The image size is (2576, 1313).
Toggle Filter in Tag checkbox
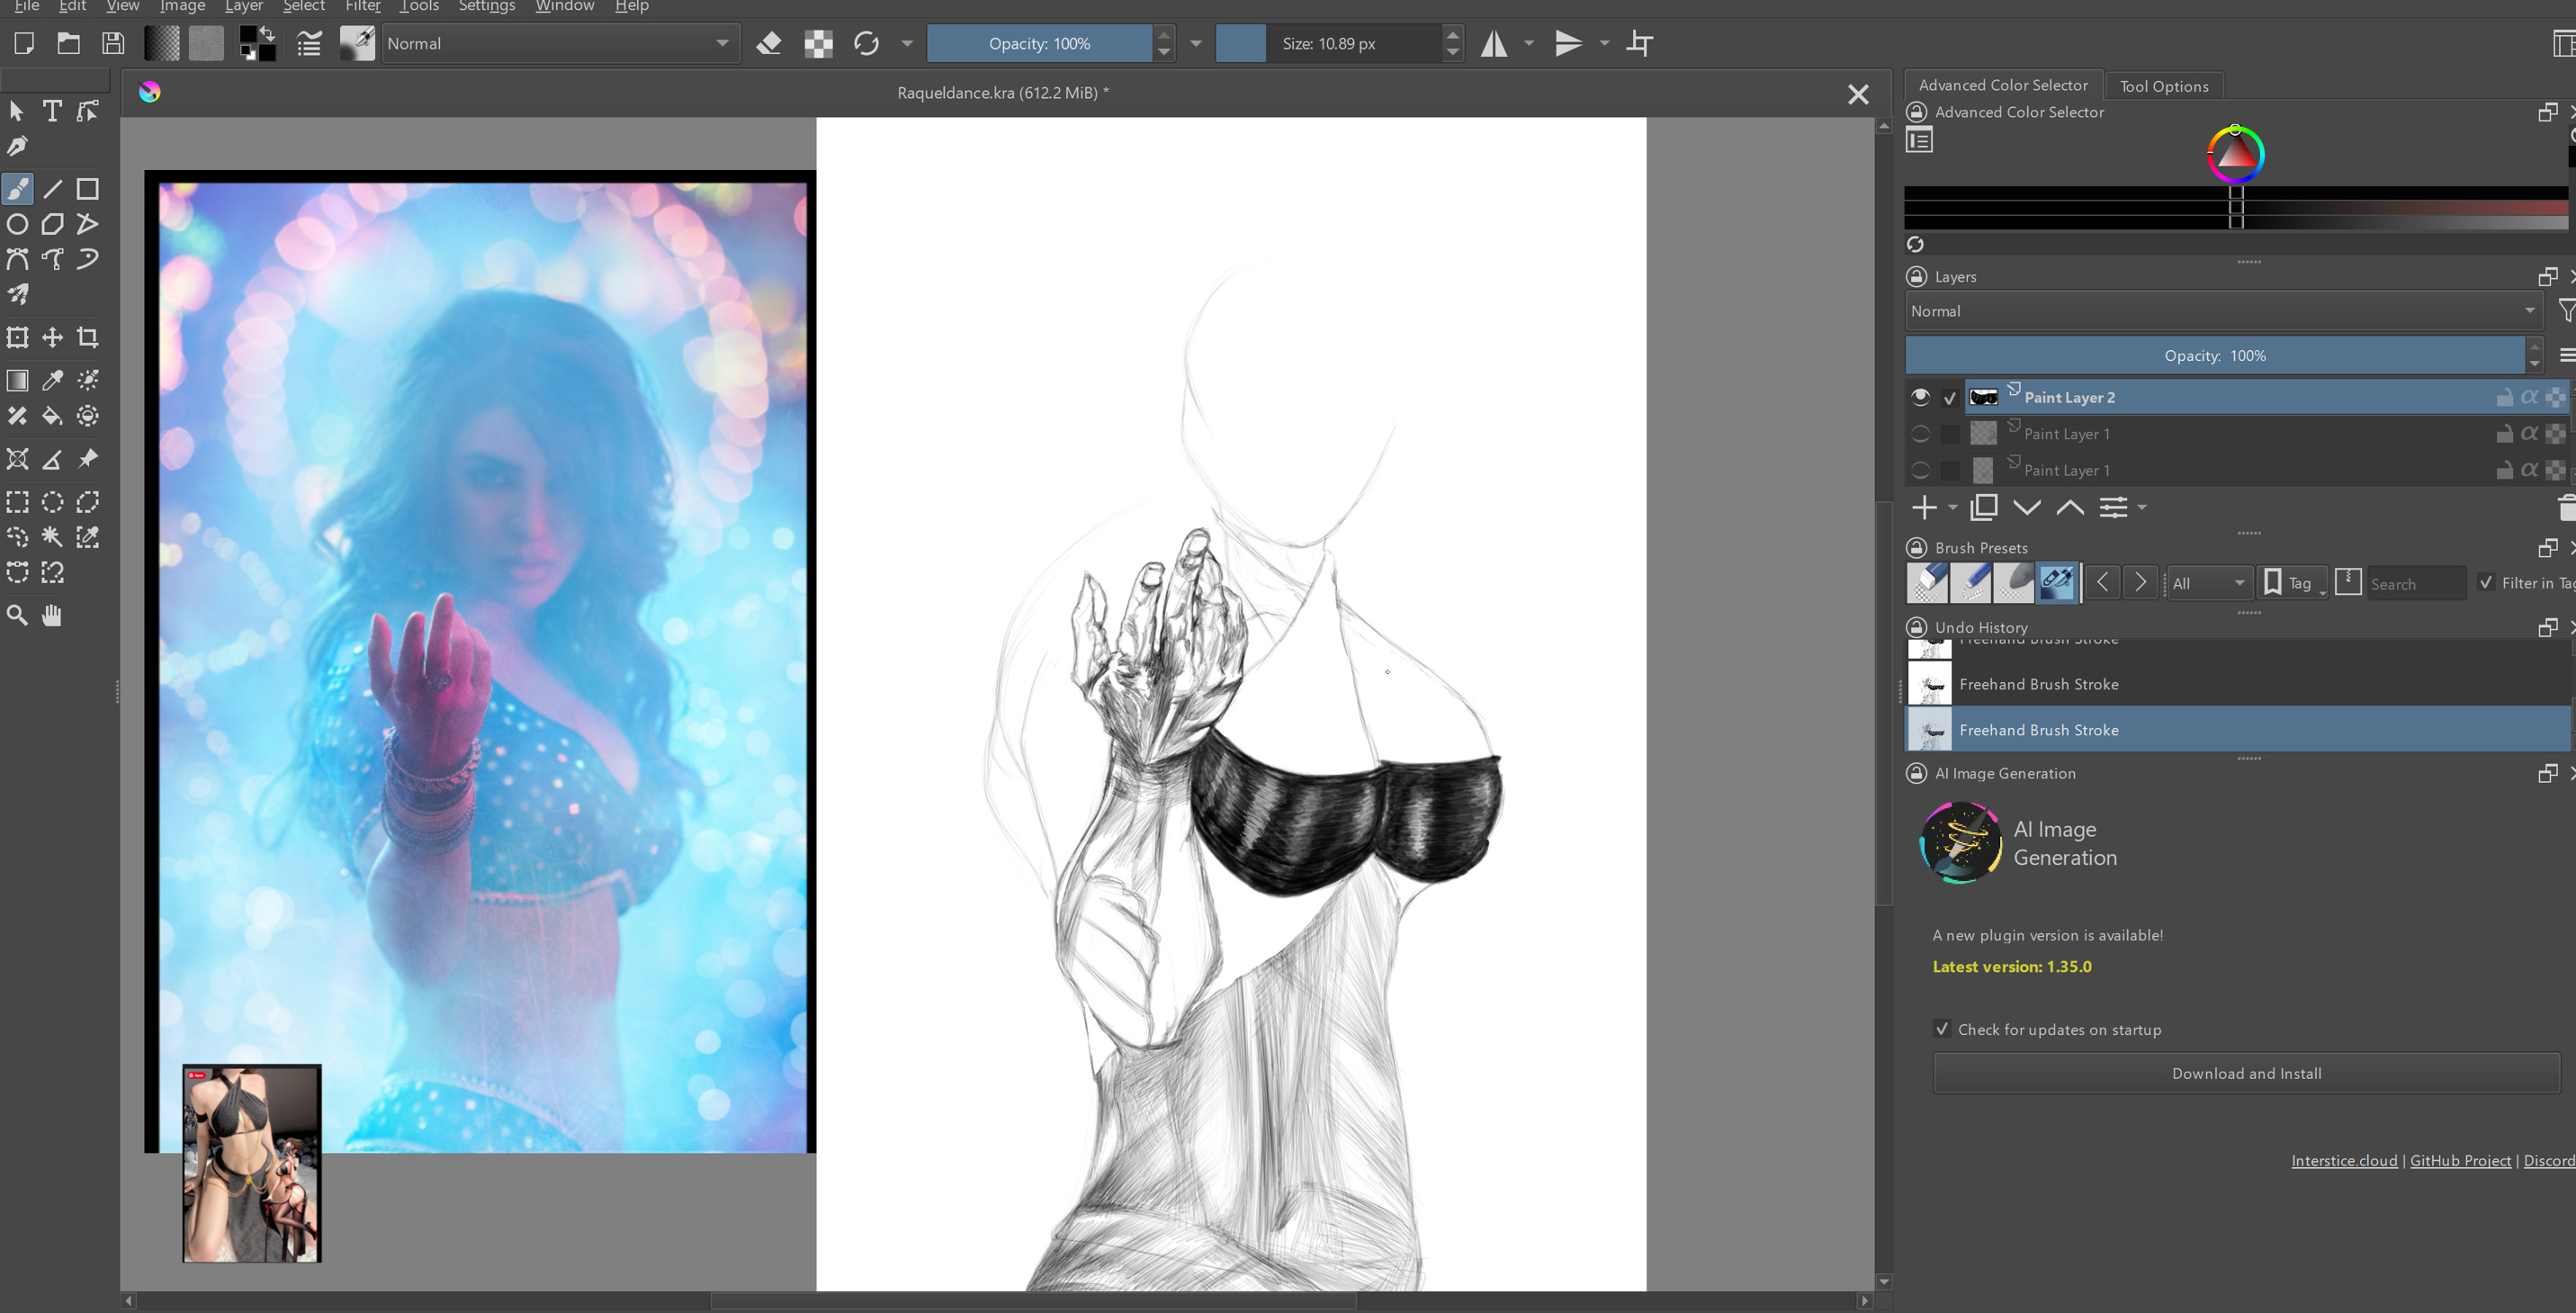pos(2486,583)
